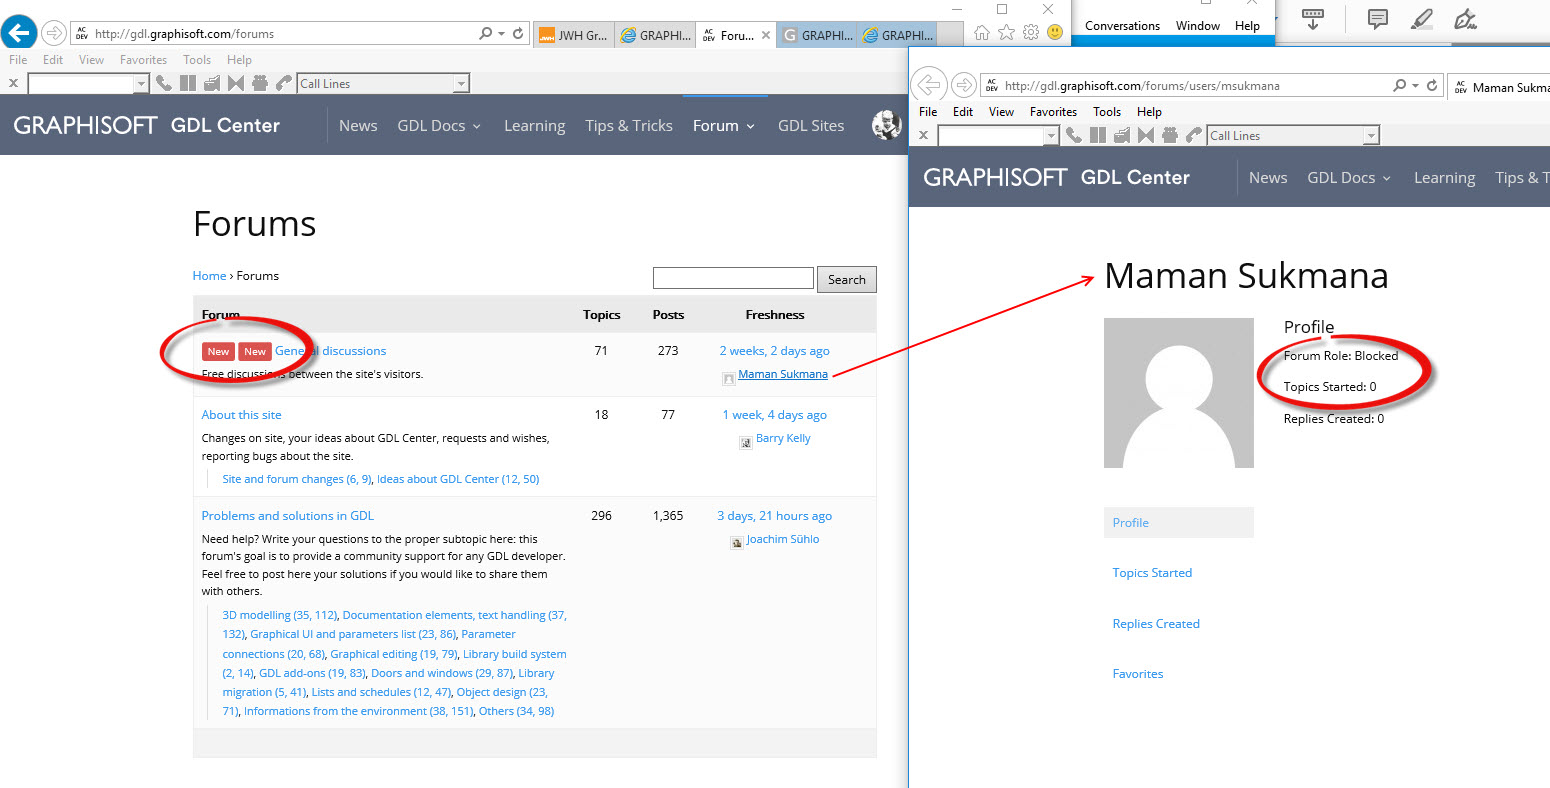Image resolution: width=1550 pixels, height=788 pixels.
Task: Open the favorites star icon
Action: pos(1005,33)
